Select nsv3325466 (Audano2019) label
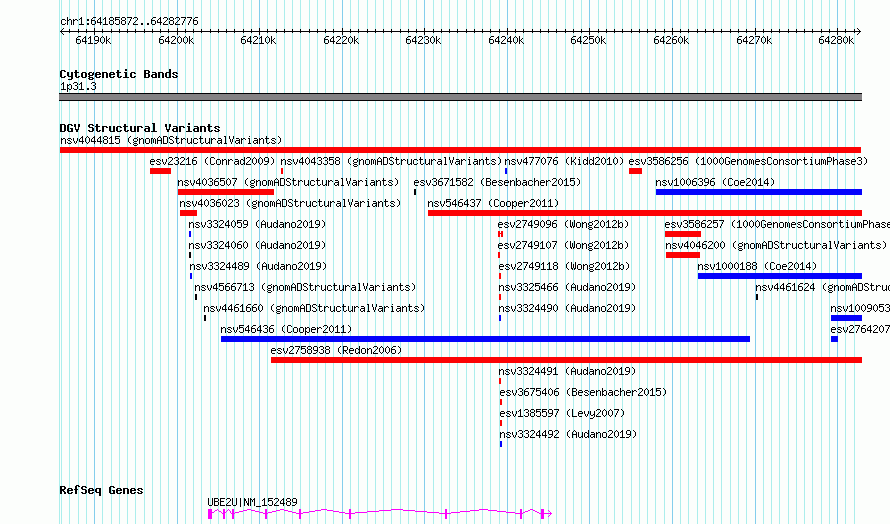This screenshot has height=524, width=890. [x=567, y=287]
